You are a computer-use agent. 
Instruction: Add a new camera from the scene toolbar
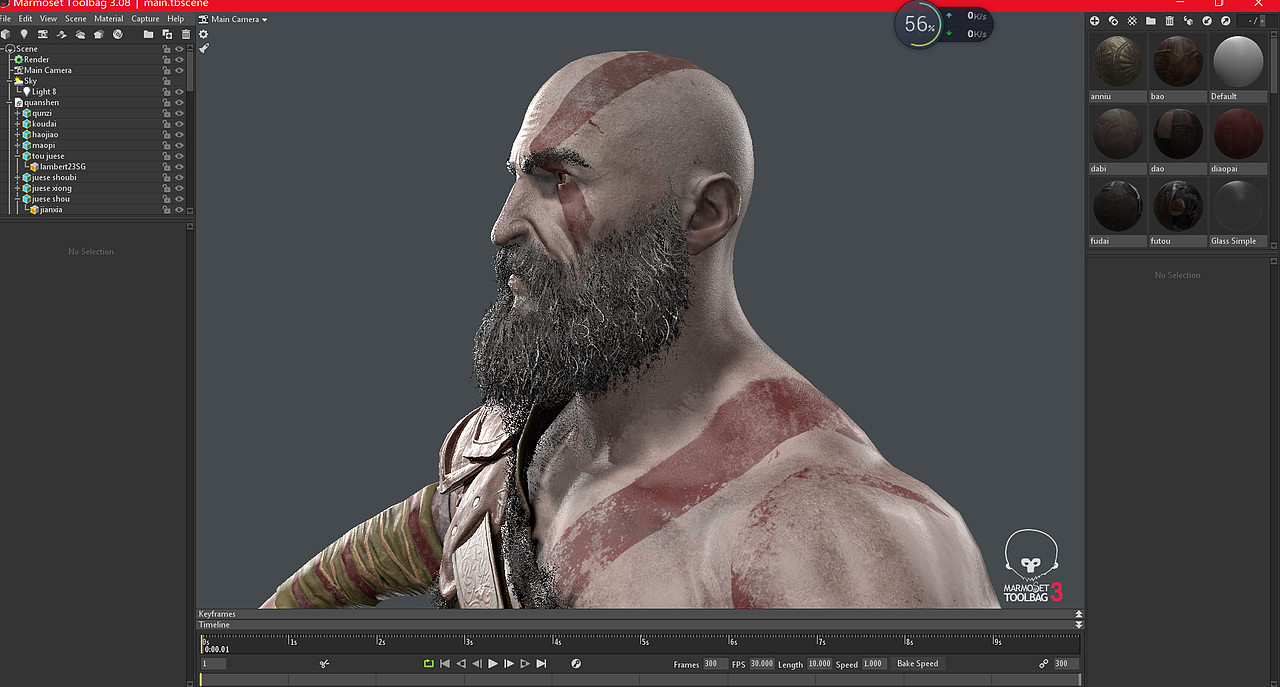pyautogui.click(x=43, y=34)
